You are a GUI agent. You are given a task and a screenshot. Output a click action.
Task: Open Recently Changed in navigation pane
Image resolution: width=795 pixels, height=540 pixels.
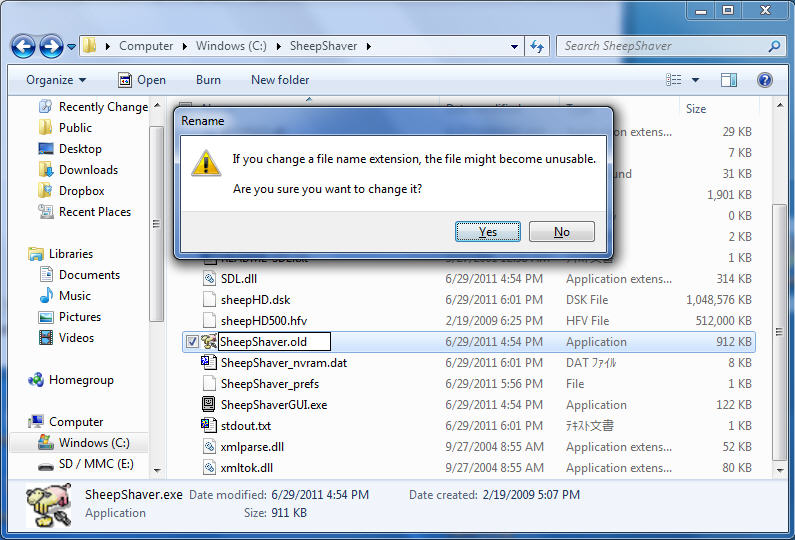(x=93, y=107)
